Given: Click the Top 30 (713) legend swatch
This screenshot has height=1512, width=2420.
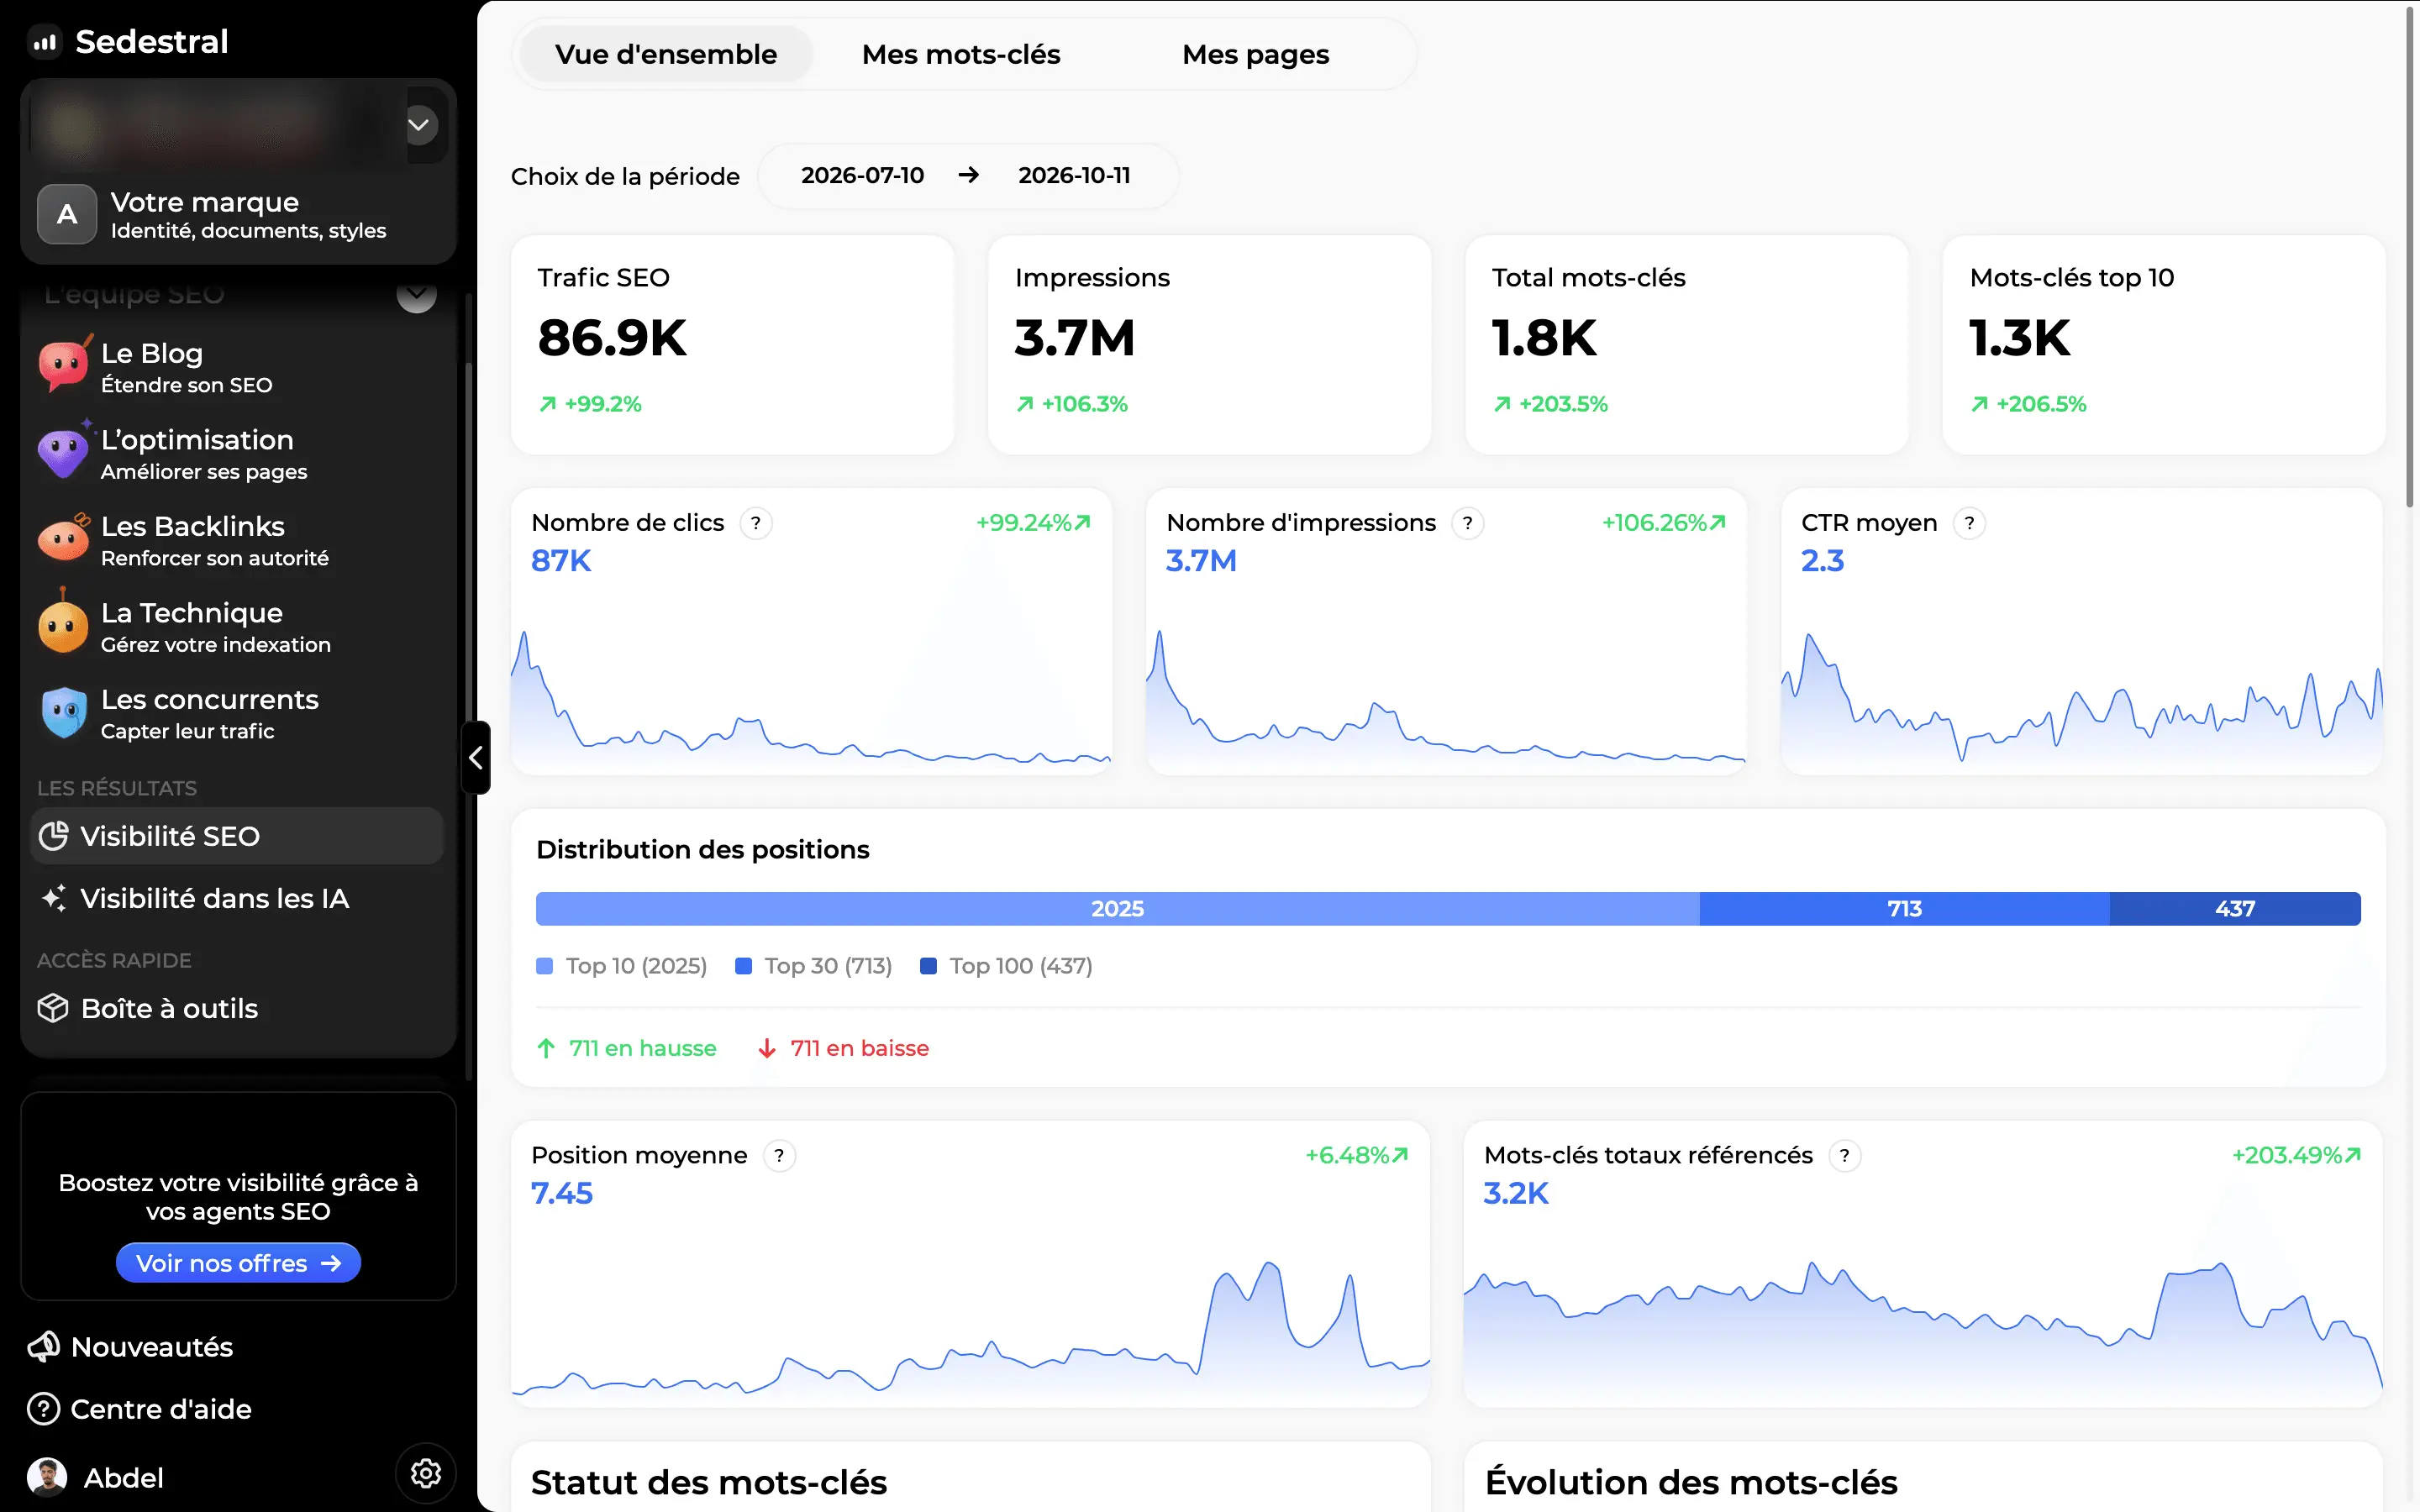Looking at the screenshot, I should point(743,966).
